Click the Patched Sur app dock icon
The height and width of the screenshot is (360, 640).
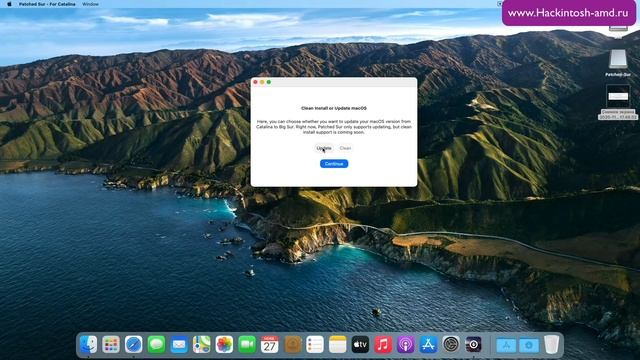click(x=473, y=344)
